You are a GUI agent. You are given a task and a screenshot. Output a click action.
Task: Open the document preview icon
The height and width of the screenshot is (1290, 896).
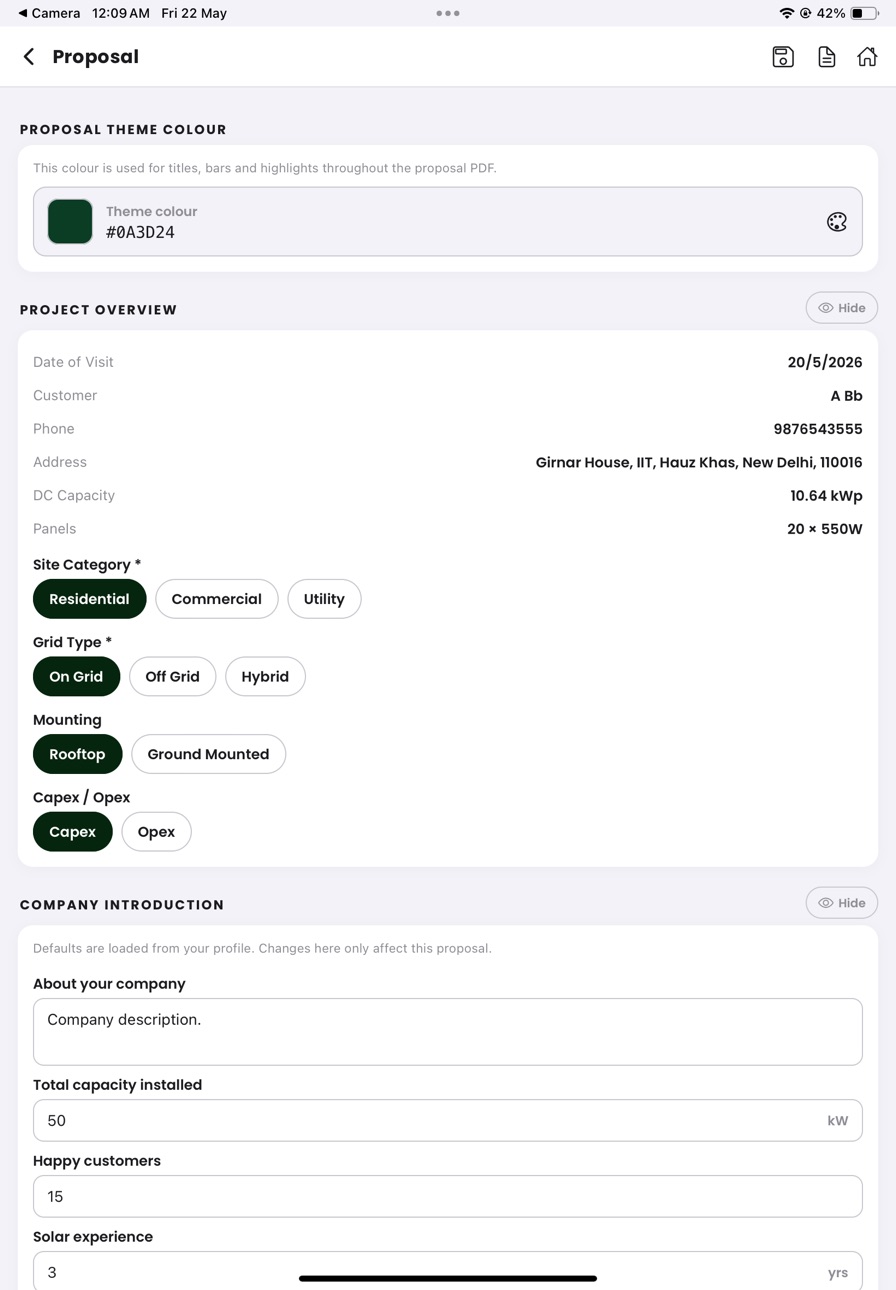coord(826,57)
